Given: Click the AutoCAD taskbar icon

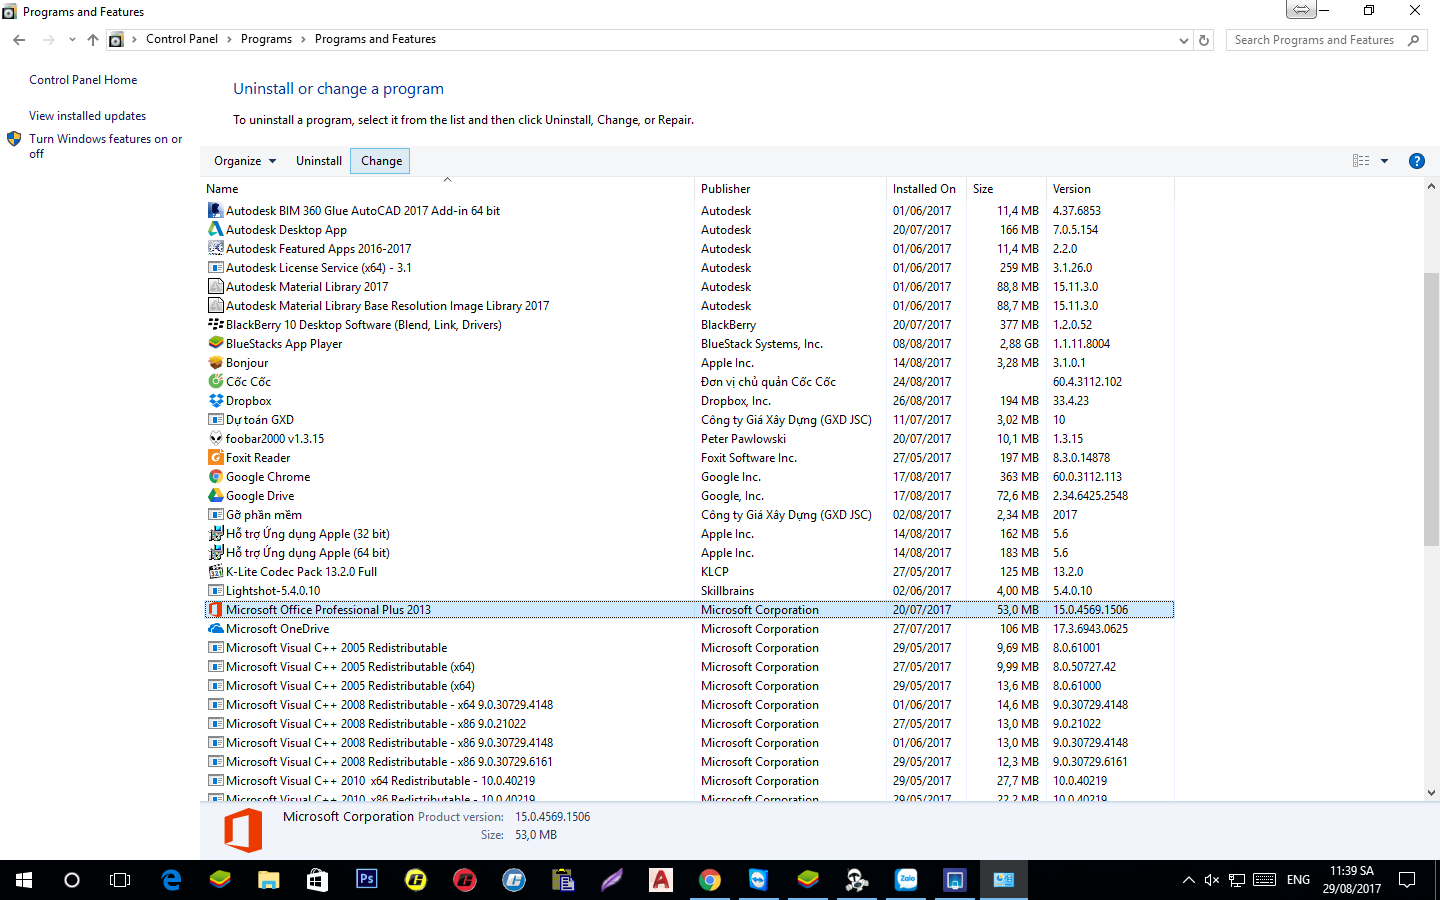Looking at the screenshot, I should point(661,879).
